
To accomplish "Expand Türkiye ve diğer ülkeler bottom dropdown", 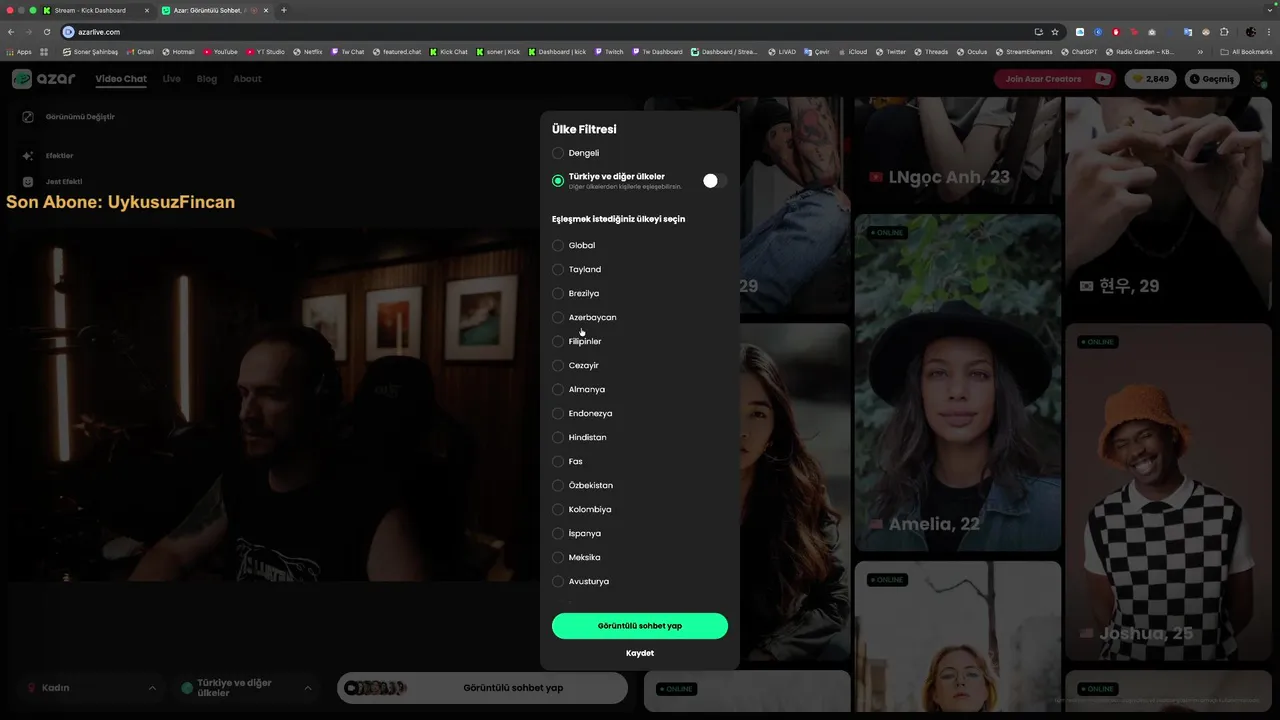I will pos(246,688).
